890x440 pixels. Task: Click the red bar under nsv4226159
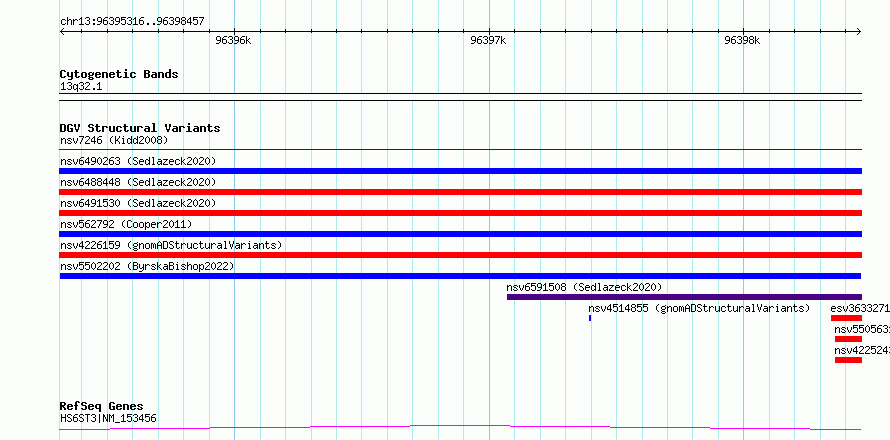[461, 255]
